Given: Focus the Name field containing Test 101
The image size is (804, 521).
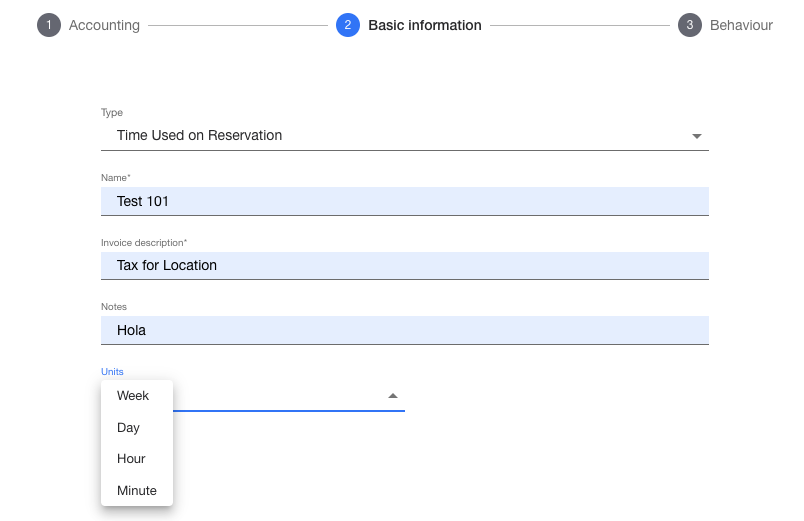Looking at the screenshot, I should pos(405,201).
